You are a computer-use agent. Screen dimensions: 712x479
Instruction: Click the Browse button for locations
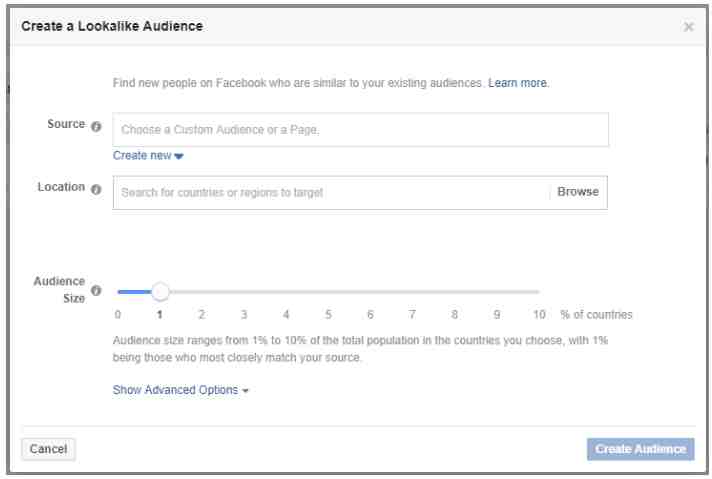coord(578,192)
